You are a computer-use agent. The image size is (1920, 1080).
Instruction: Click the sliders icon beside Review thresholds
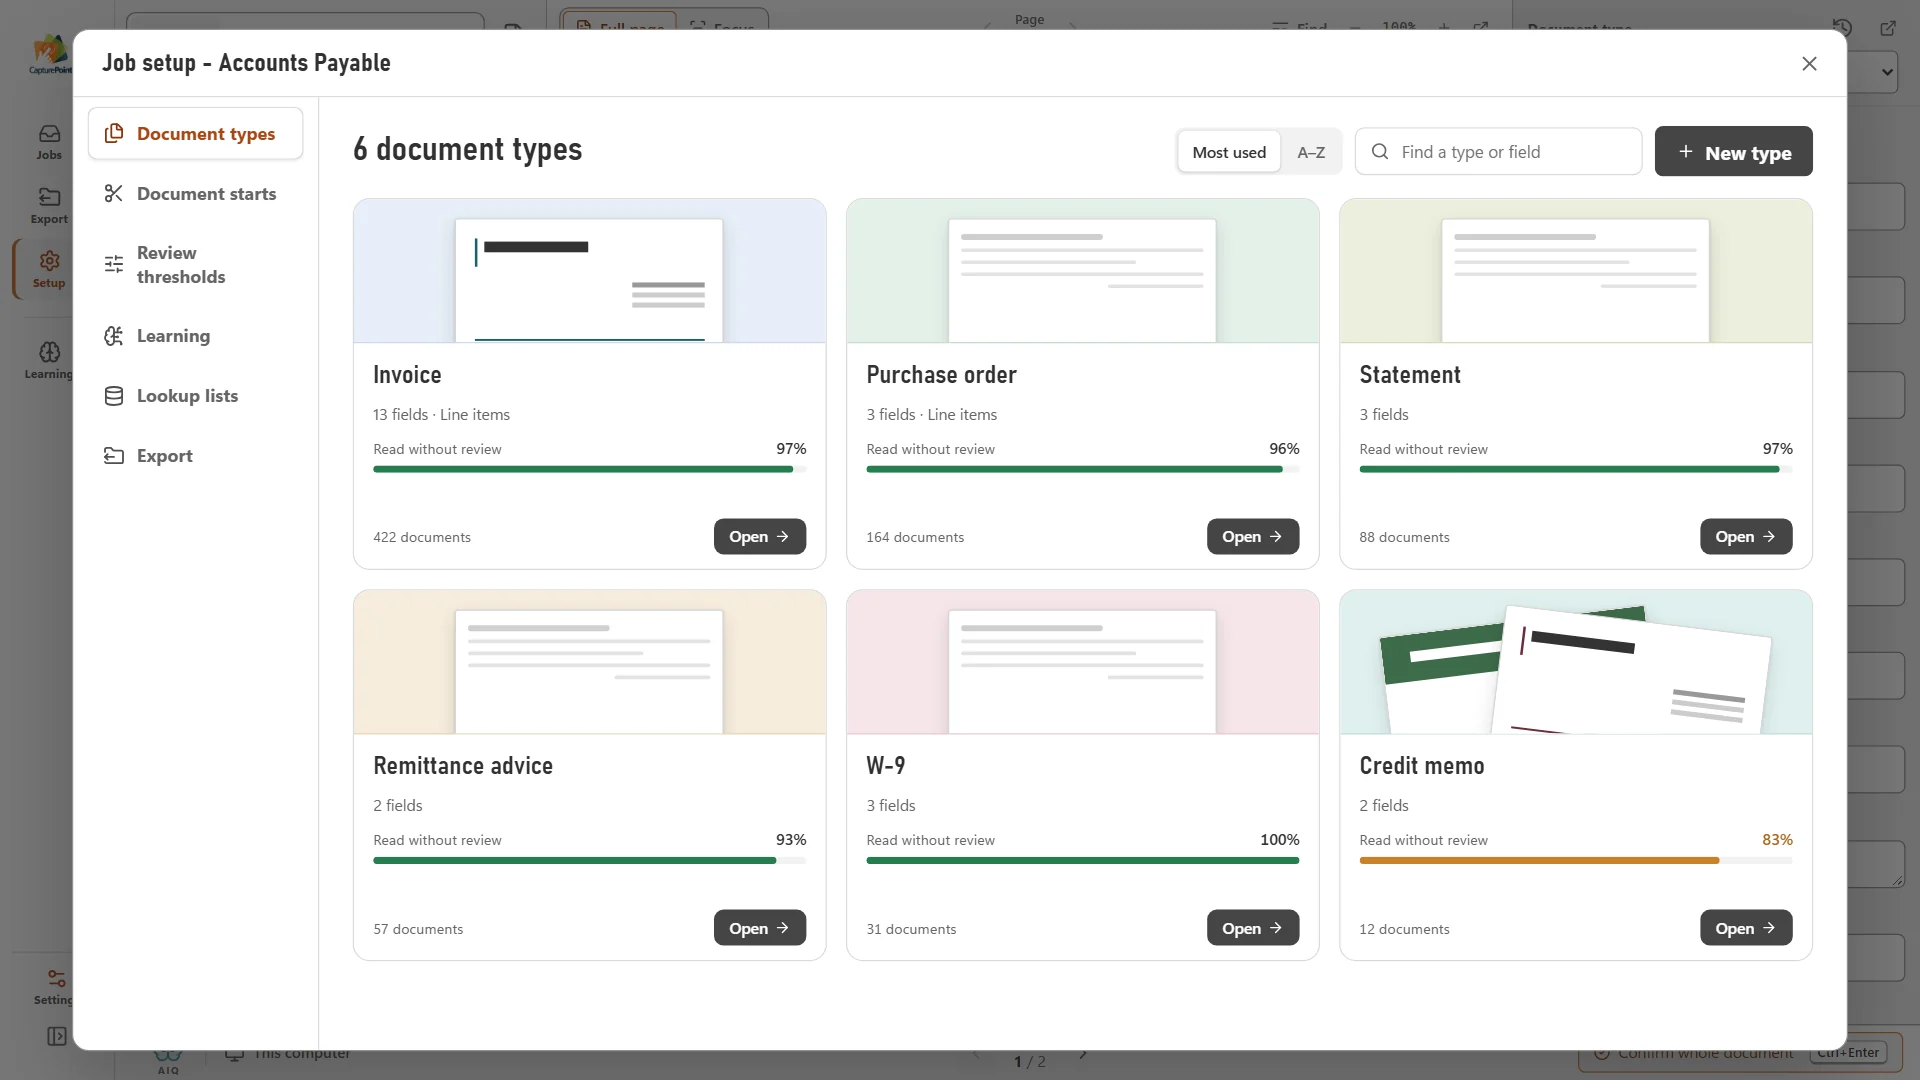(114, 264)
